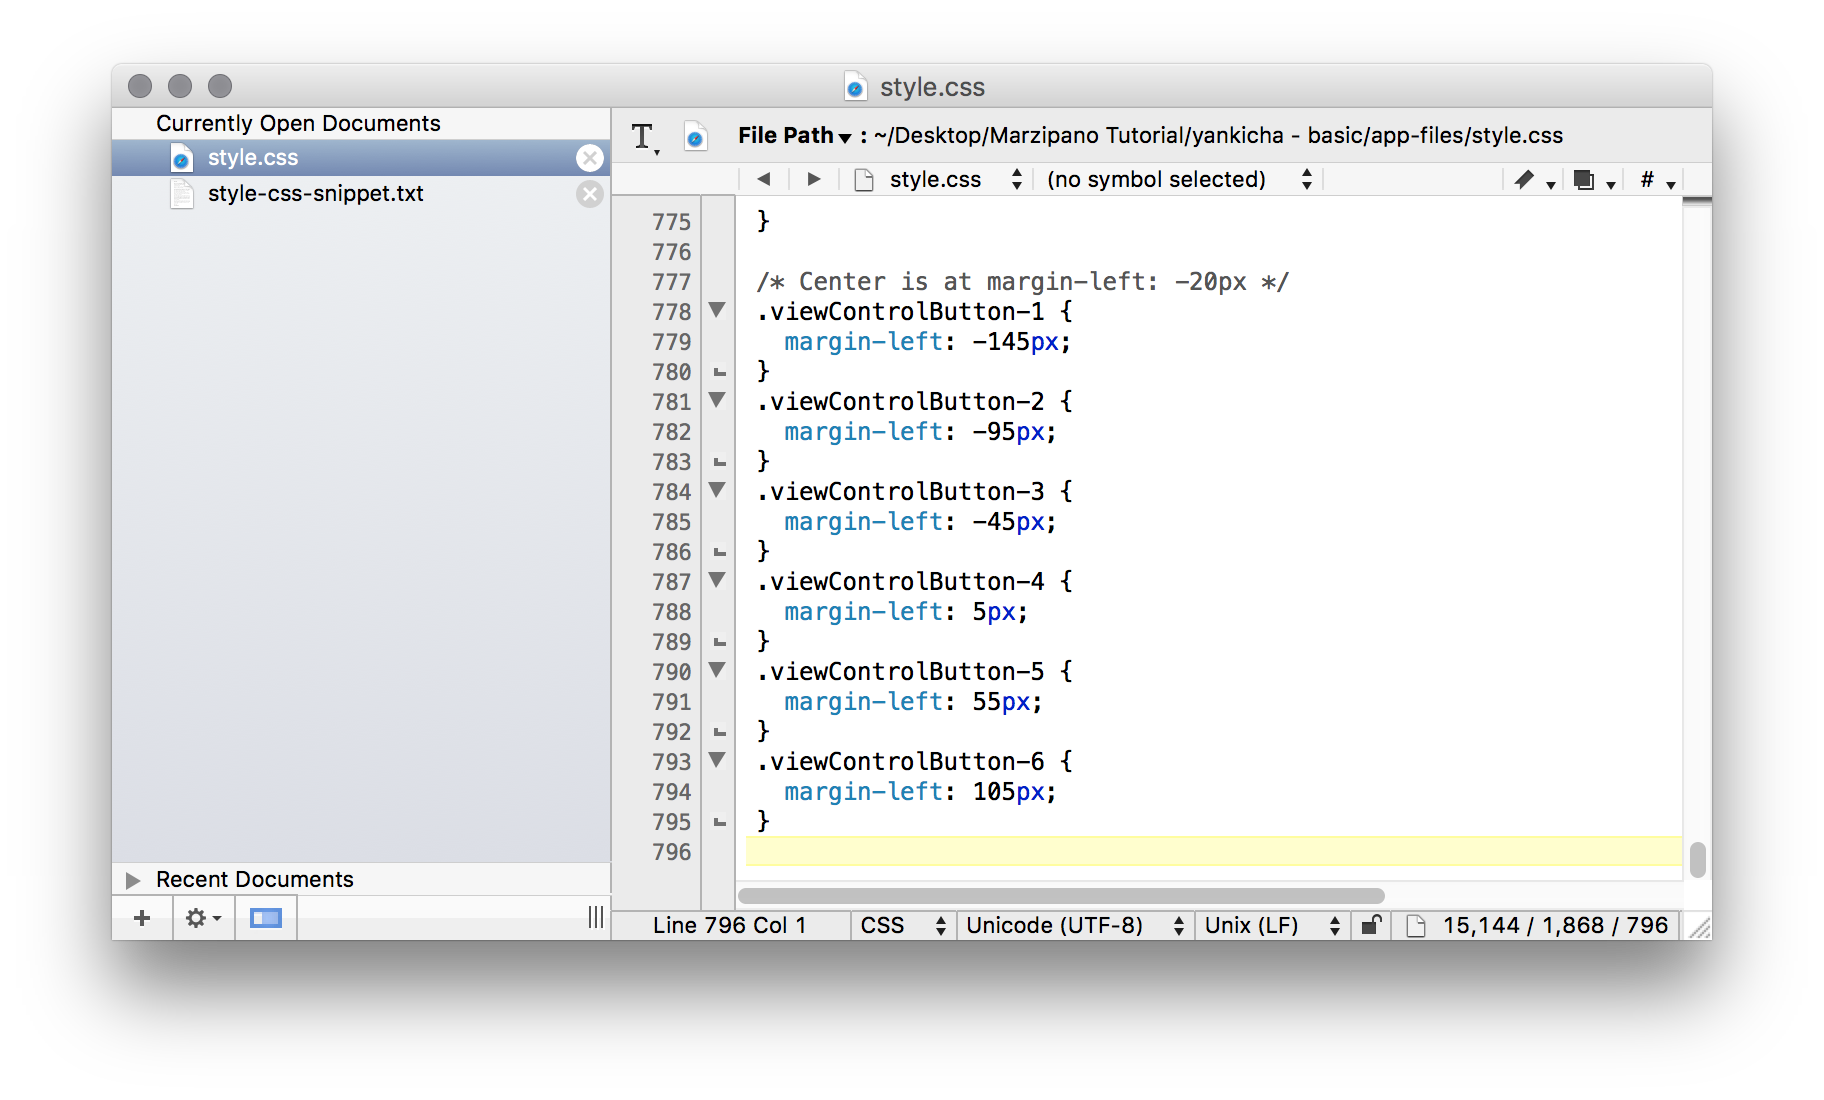Click the fold end marker on line 795
This screenshot has height=1100, width=1824.
[719, 822]
